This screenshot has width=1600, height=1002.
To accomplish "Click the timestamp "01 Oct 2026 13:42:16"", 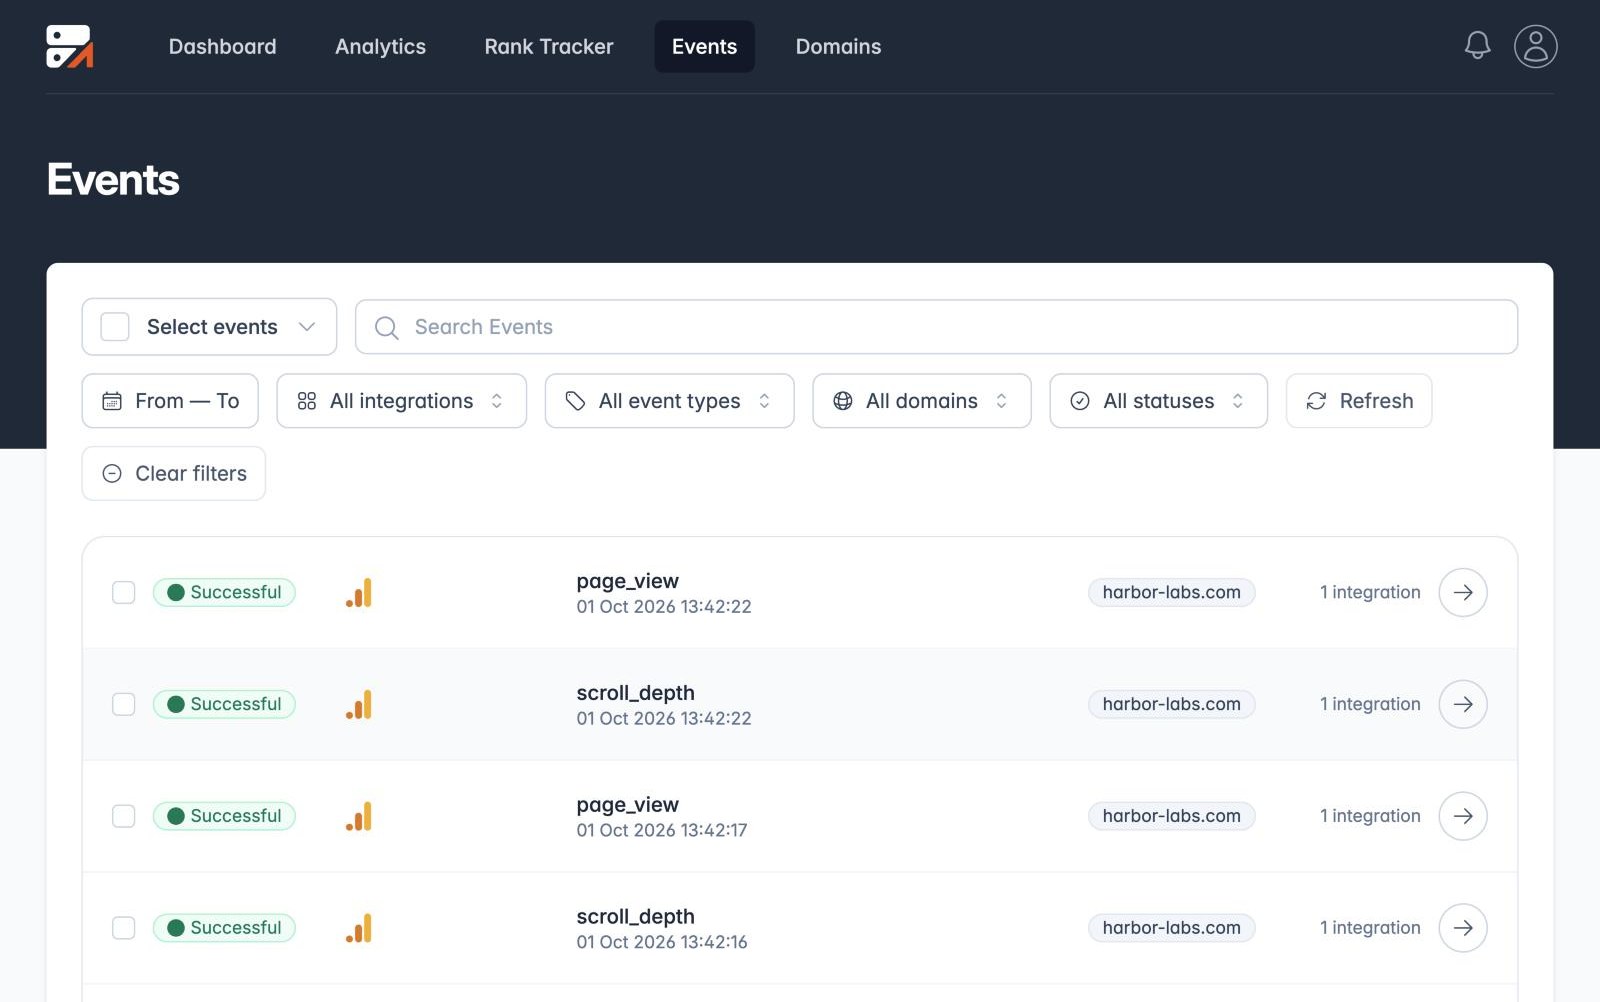I will pyautogui.click(x=661, y=942).
